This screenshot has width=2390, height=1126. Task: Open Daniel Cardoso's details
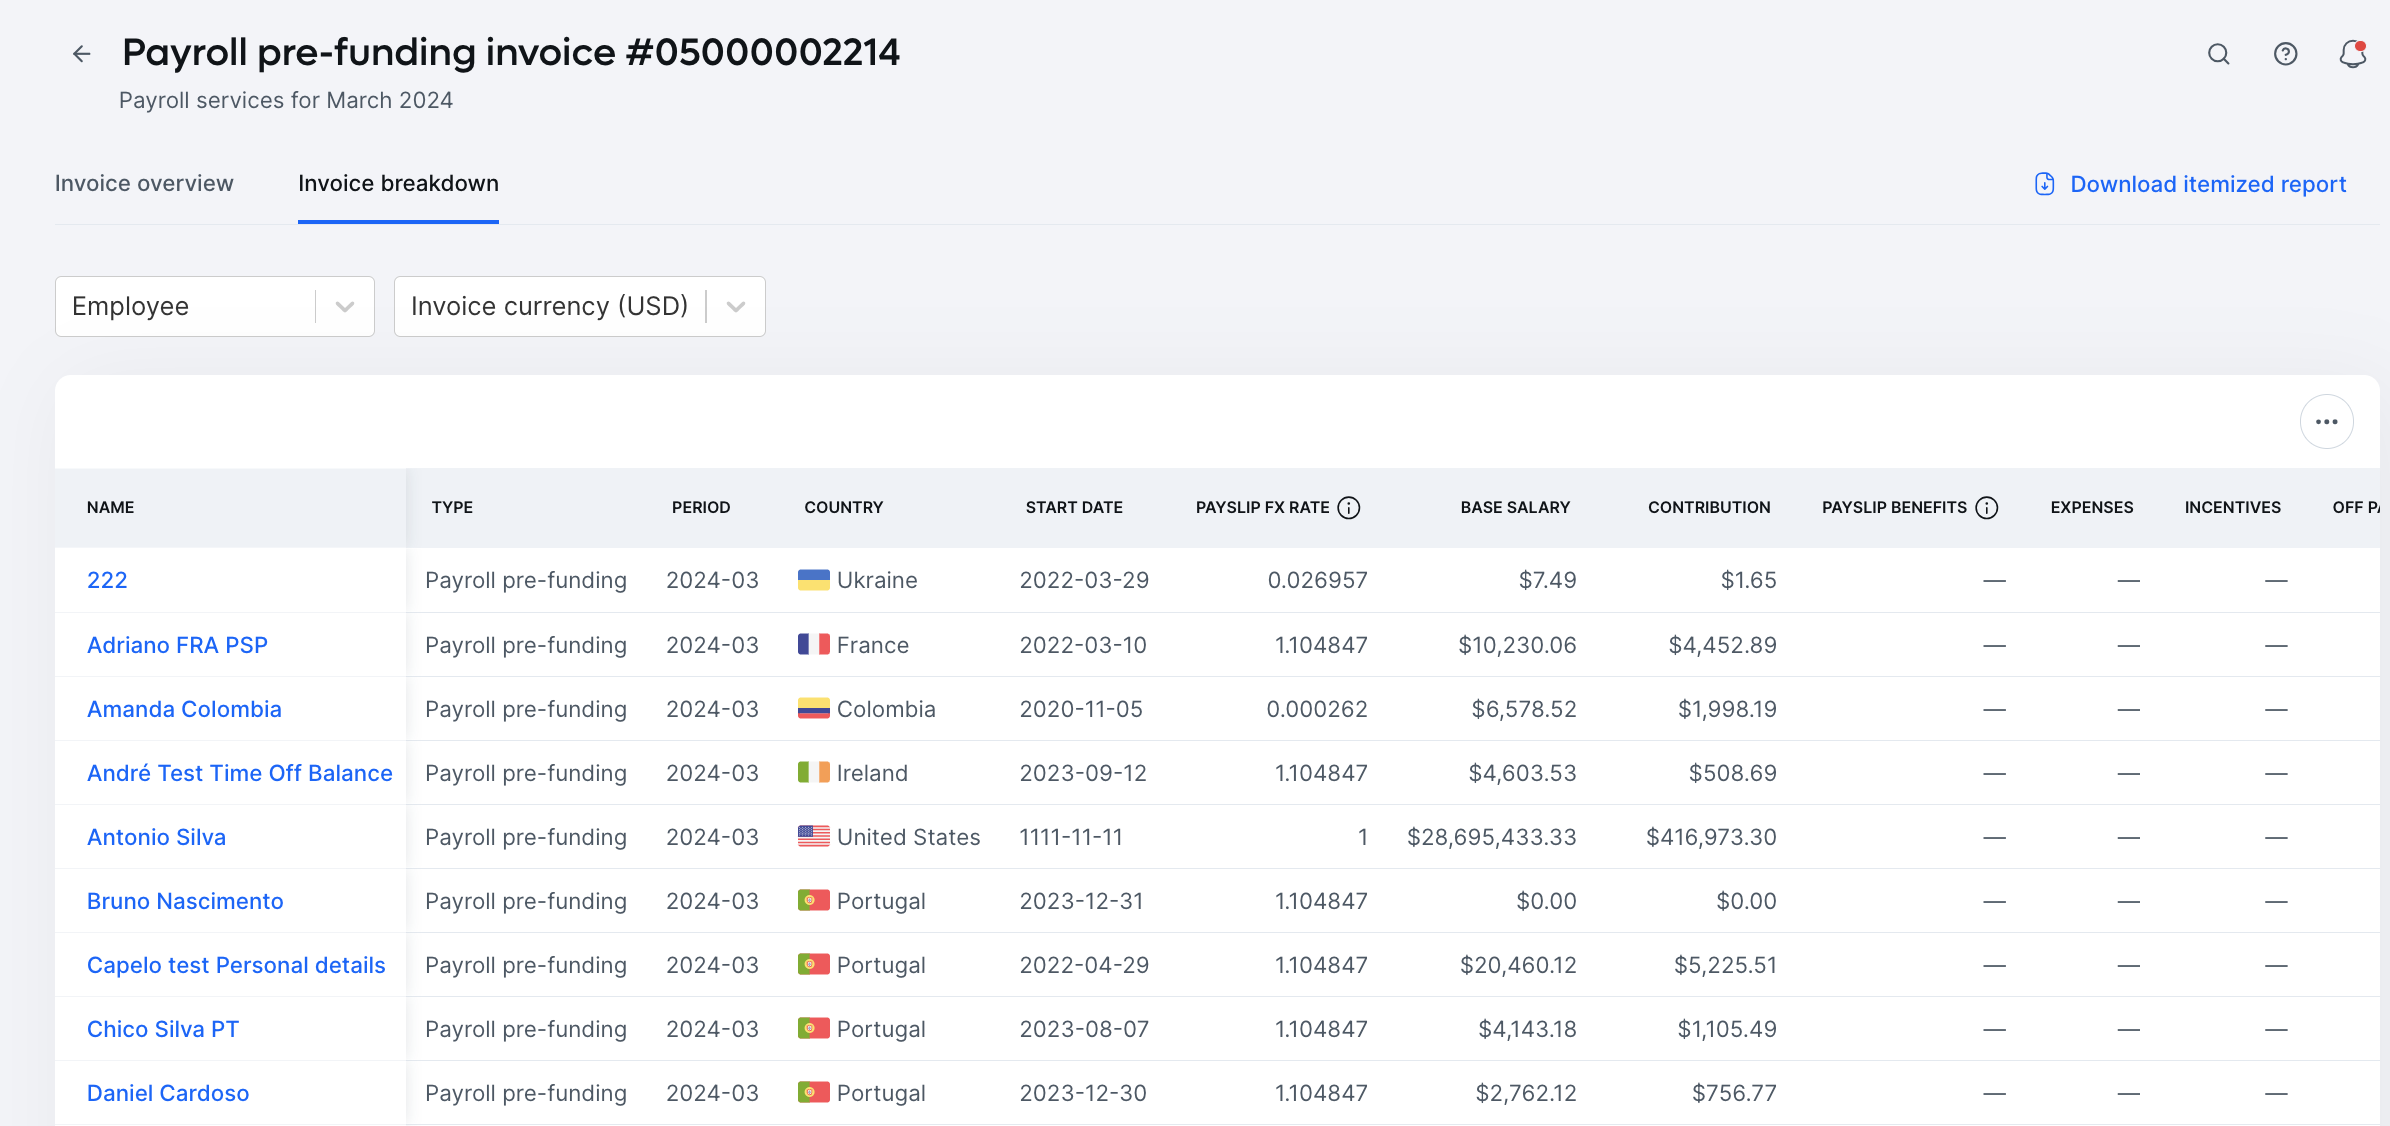click(x=168, y=1093)
